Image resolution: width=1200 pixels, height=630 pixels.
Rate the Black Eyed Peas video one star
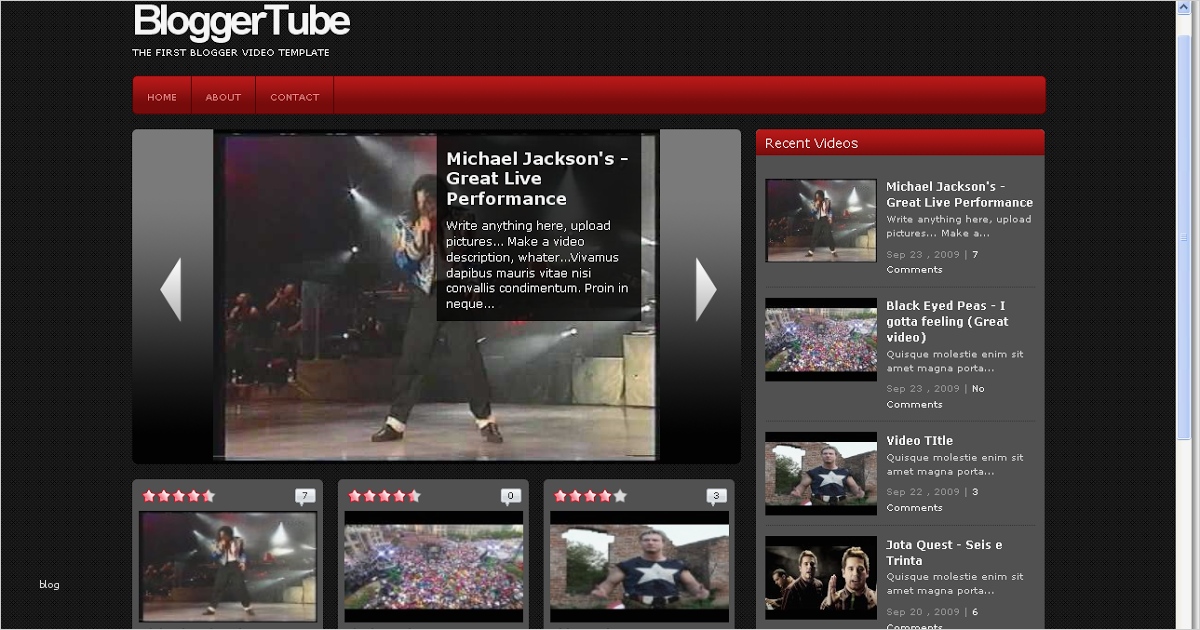[356, 494]
